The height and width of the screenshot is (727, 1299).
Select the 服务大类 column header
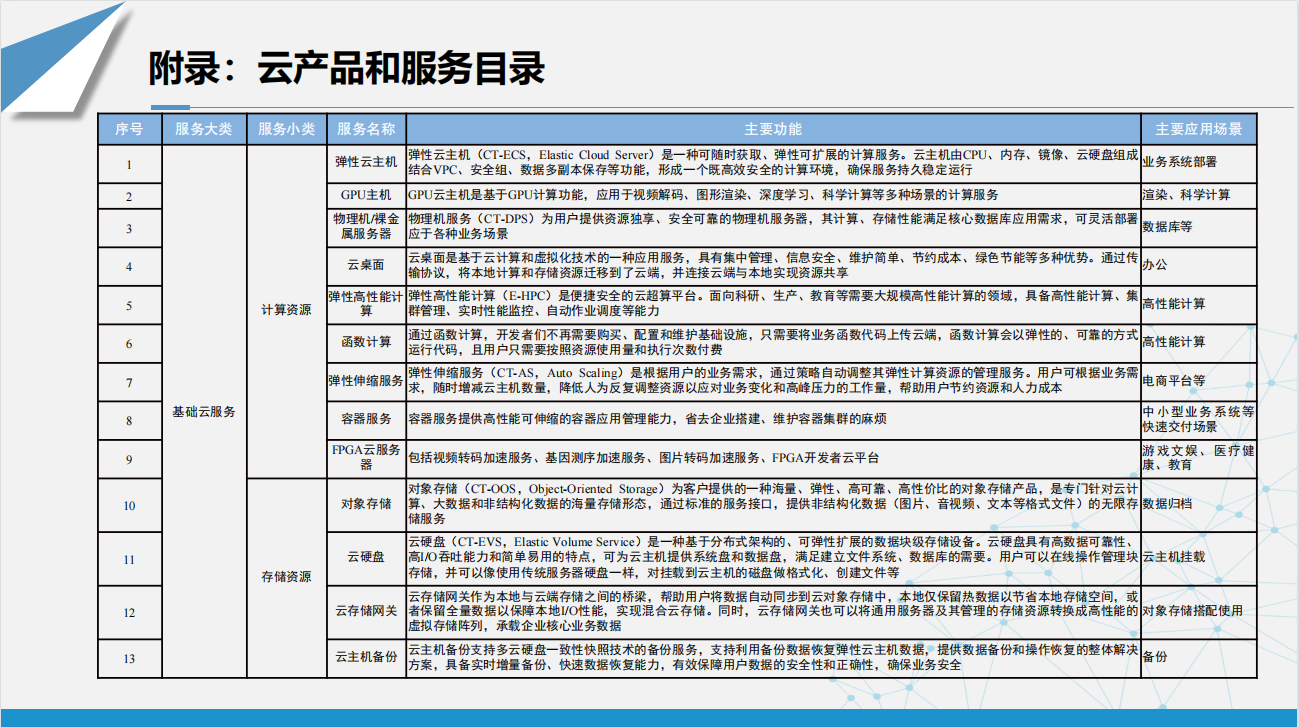tap(203, 129)
